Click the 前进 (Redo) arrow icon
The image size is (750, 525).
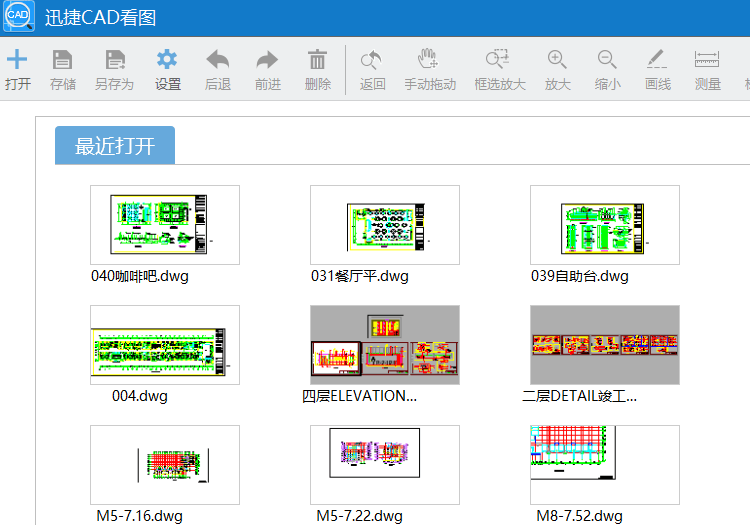(x=267, y=60)
